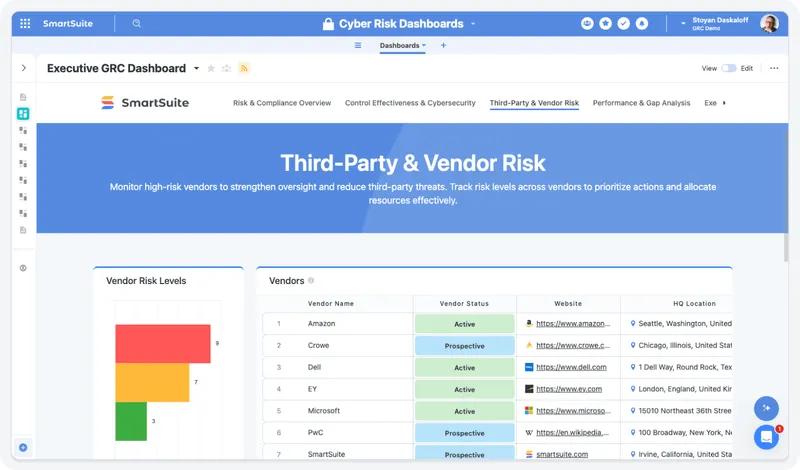The width and height of the screenshot is (800, 470).
Task: Open the AI assistant sparkle button
Action: (766, 408)
